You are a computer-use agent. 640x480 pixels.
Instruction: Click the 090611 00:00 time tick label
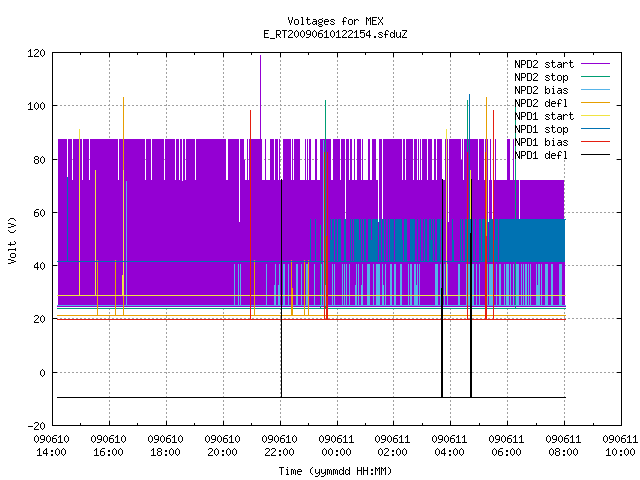click(336, 446)
